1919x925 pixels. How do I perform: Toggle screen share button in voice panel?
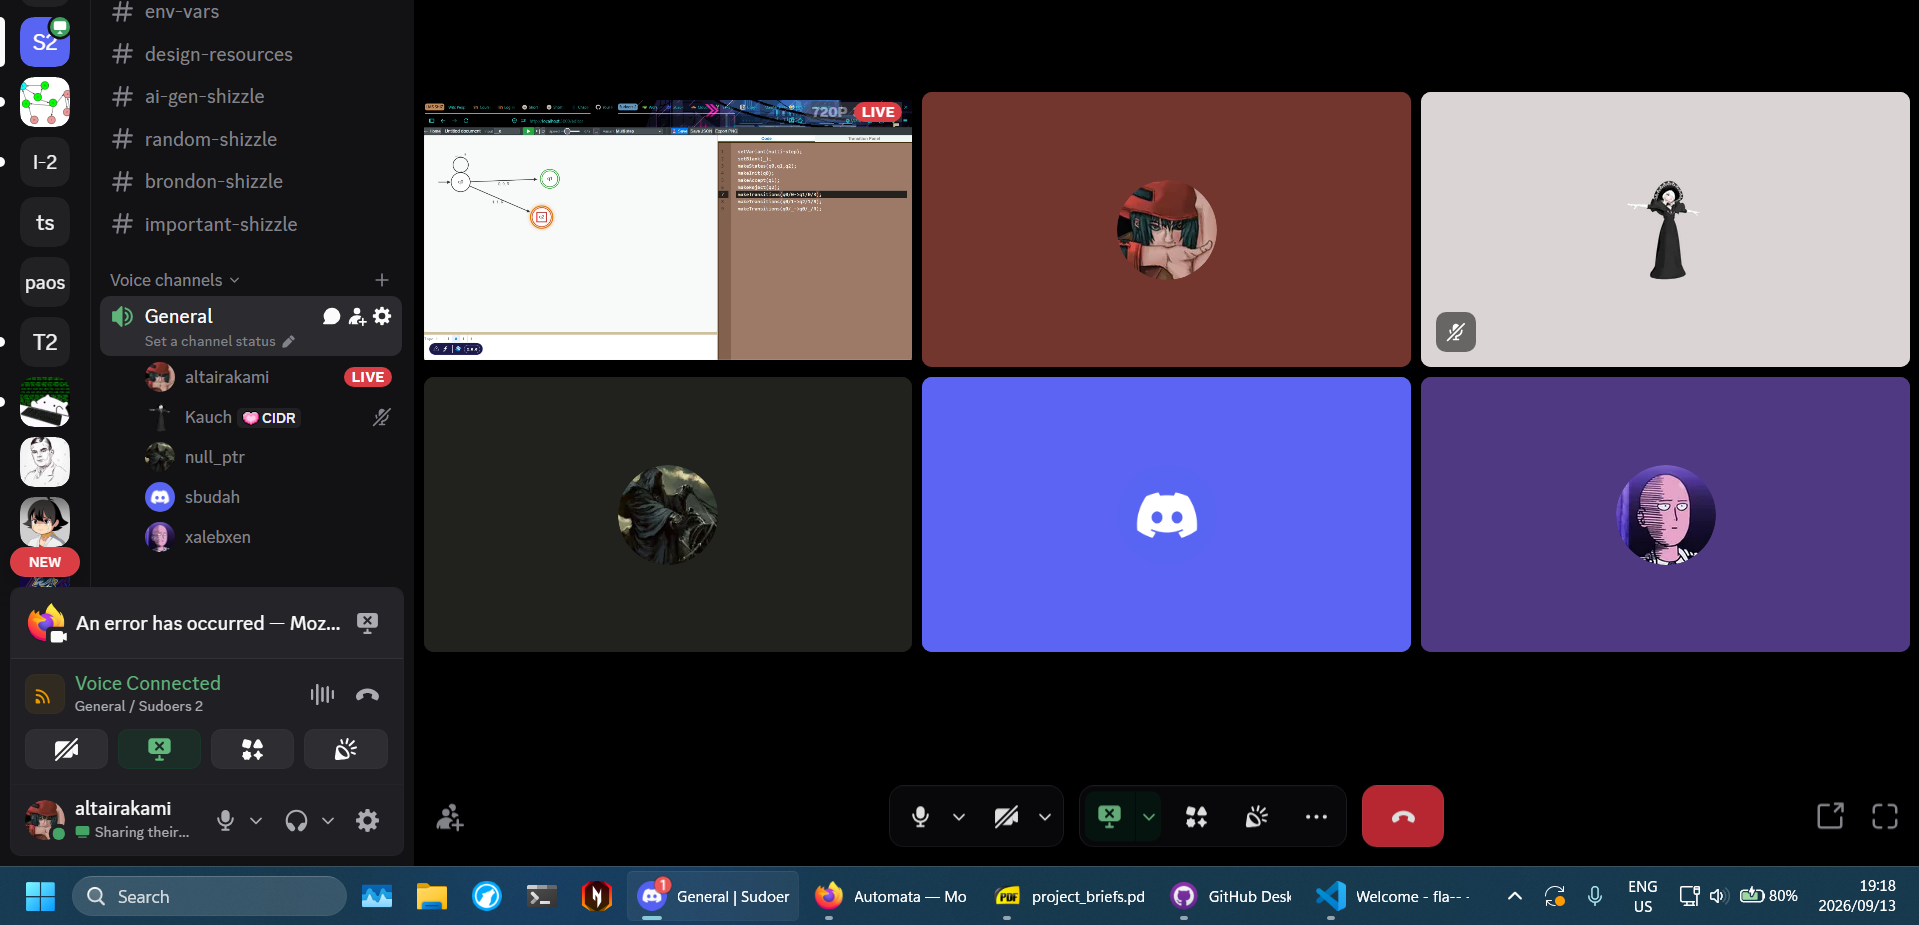[159, 749]
